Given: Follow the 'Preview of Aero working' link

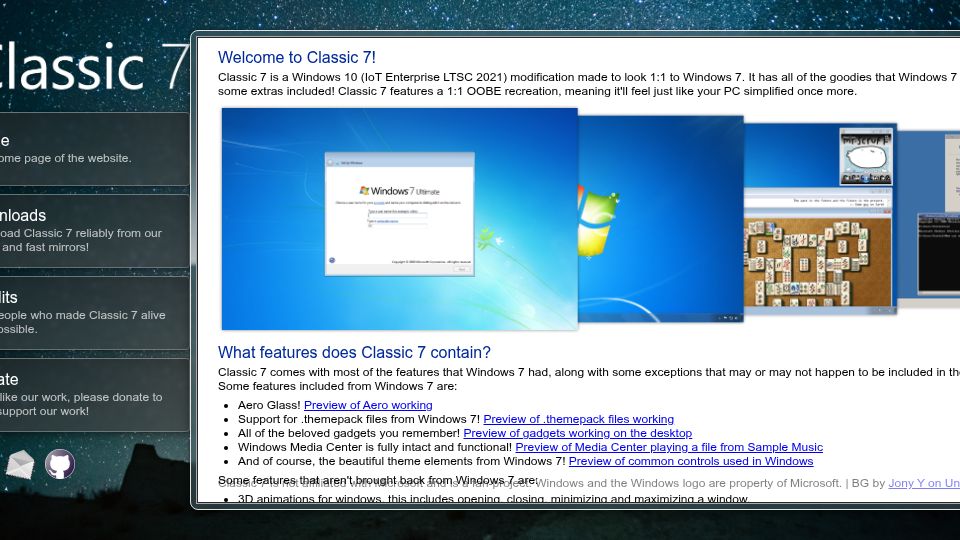Looking at the screenshot, I should (x=368, y=405).
